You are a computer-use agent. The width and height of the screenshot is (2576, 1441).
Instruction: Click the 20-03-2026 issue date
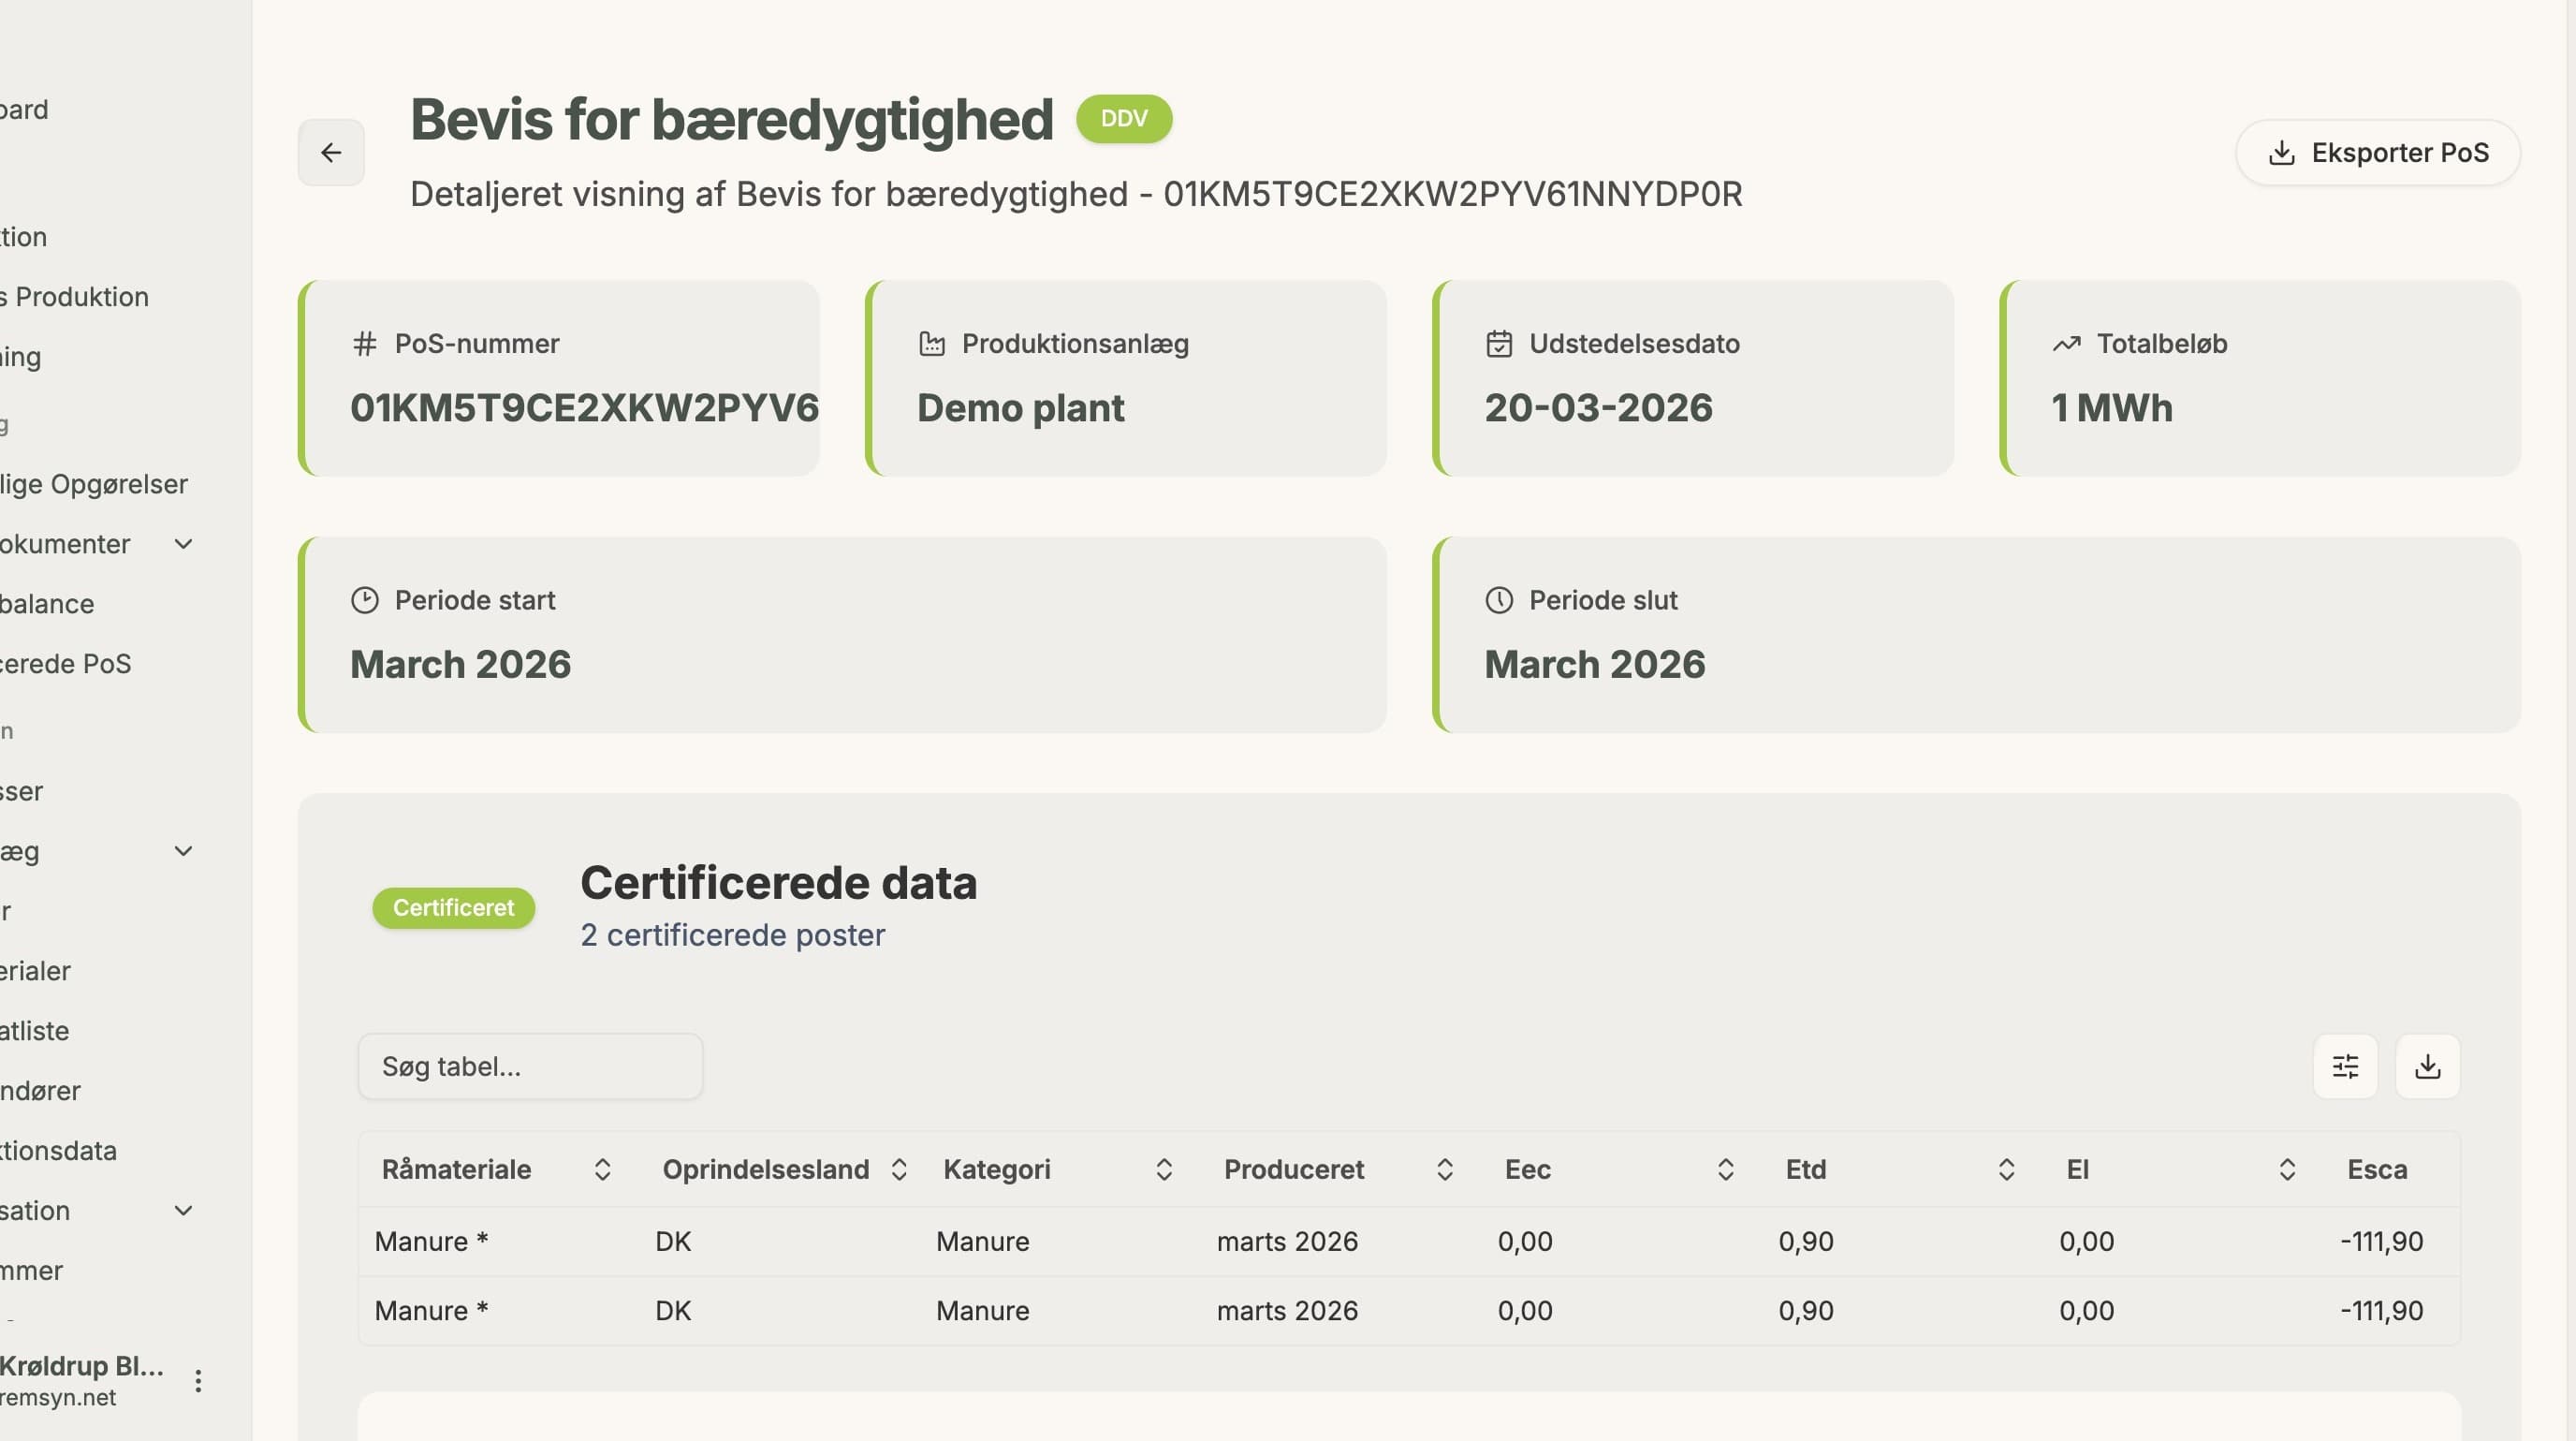[x=1598, y=408]
